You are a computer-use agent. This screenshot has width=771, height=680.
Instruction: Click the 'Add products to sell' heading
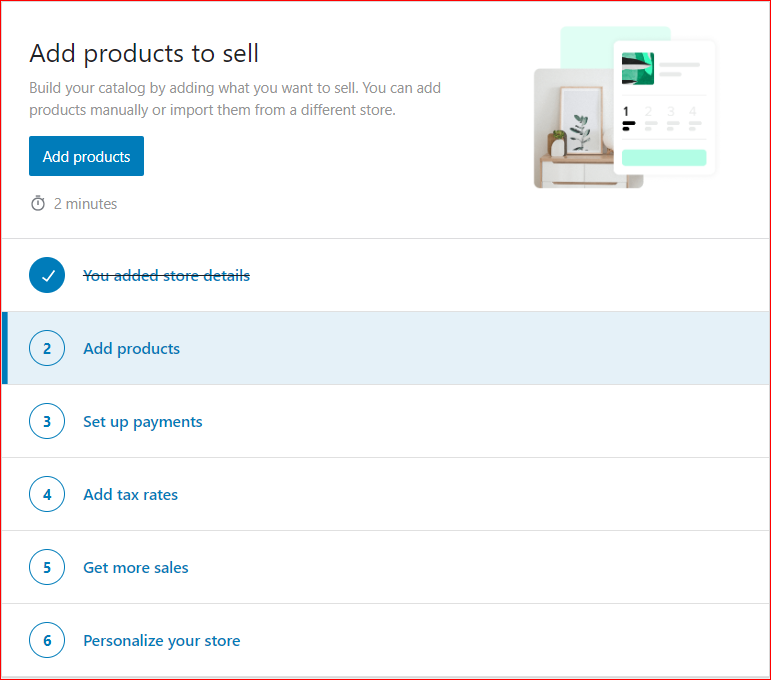[144, 53]
